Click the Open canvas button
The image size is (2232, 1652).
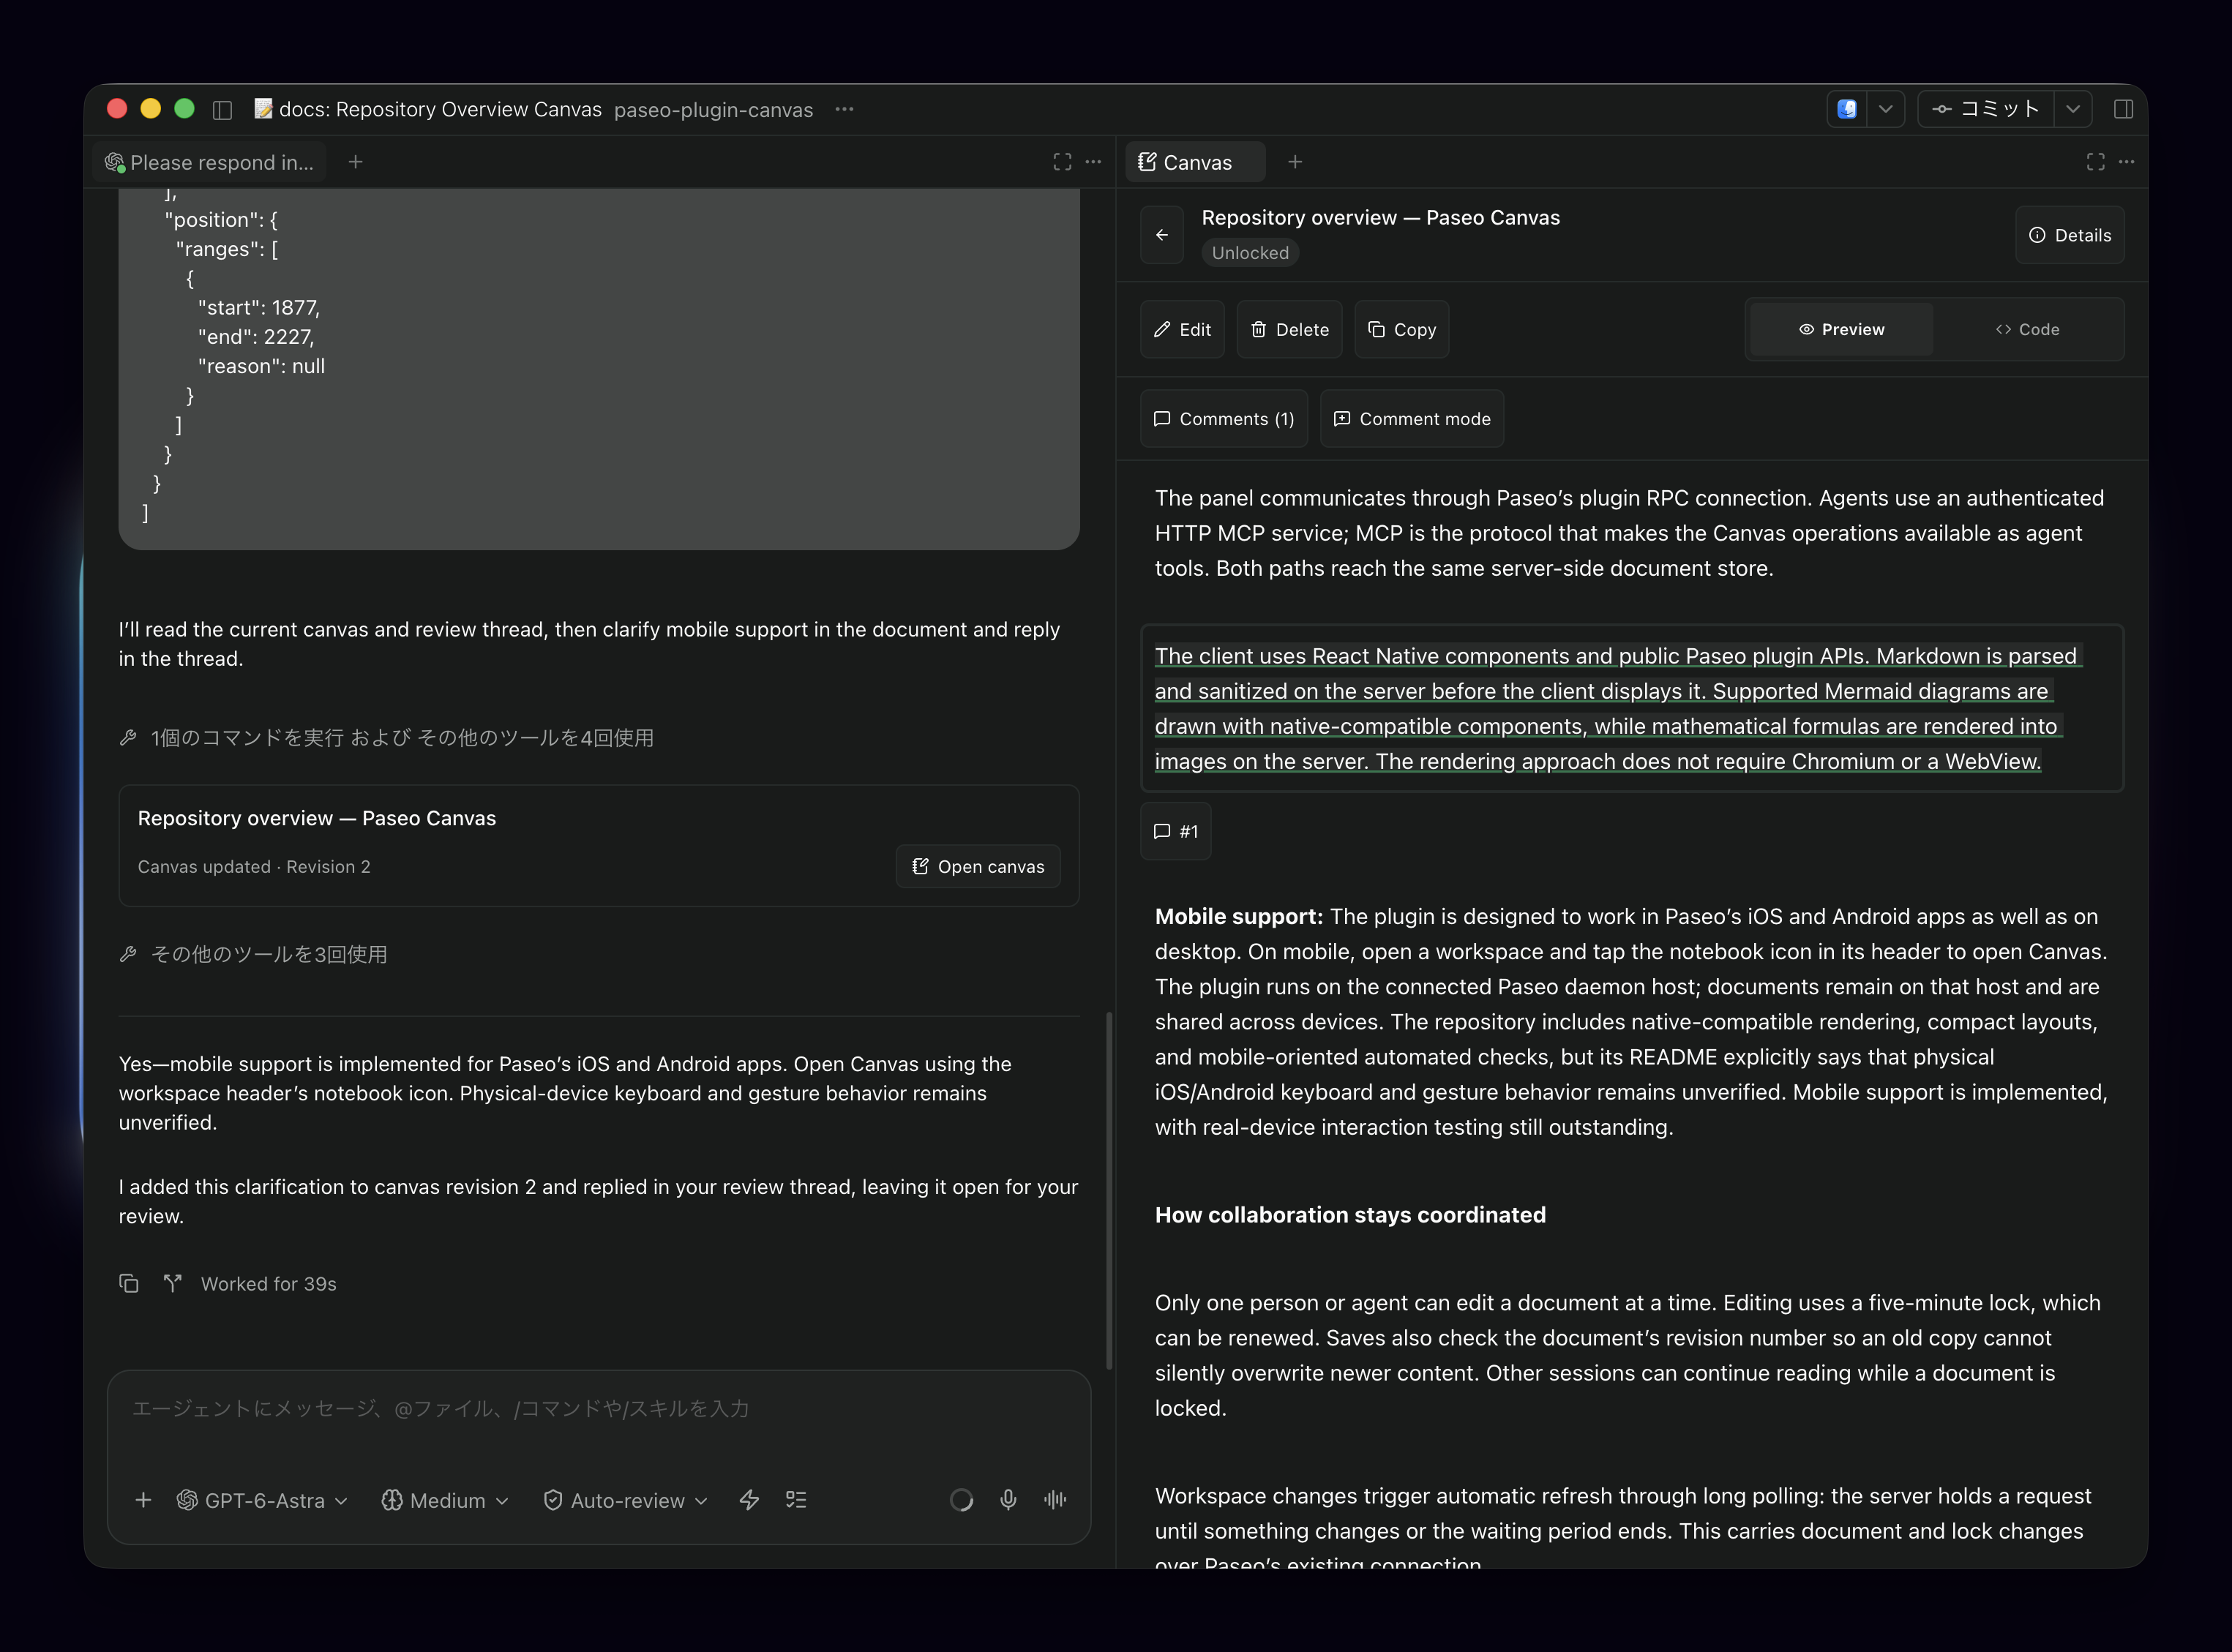coord(978,867)
